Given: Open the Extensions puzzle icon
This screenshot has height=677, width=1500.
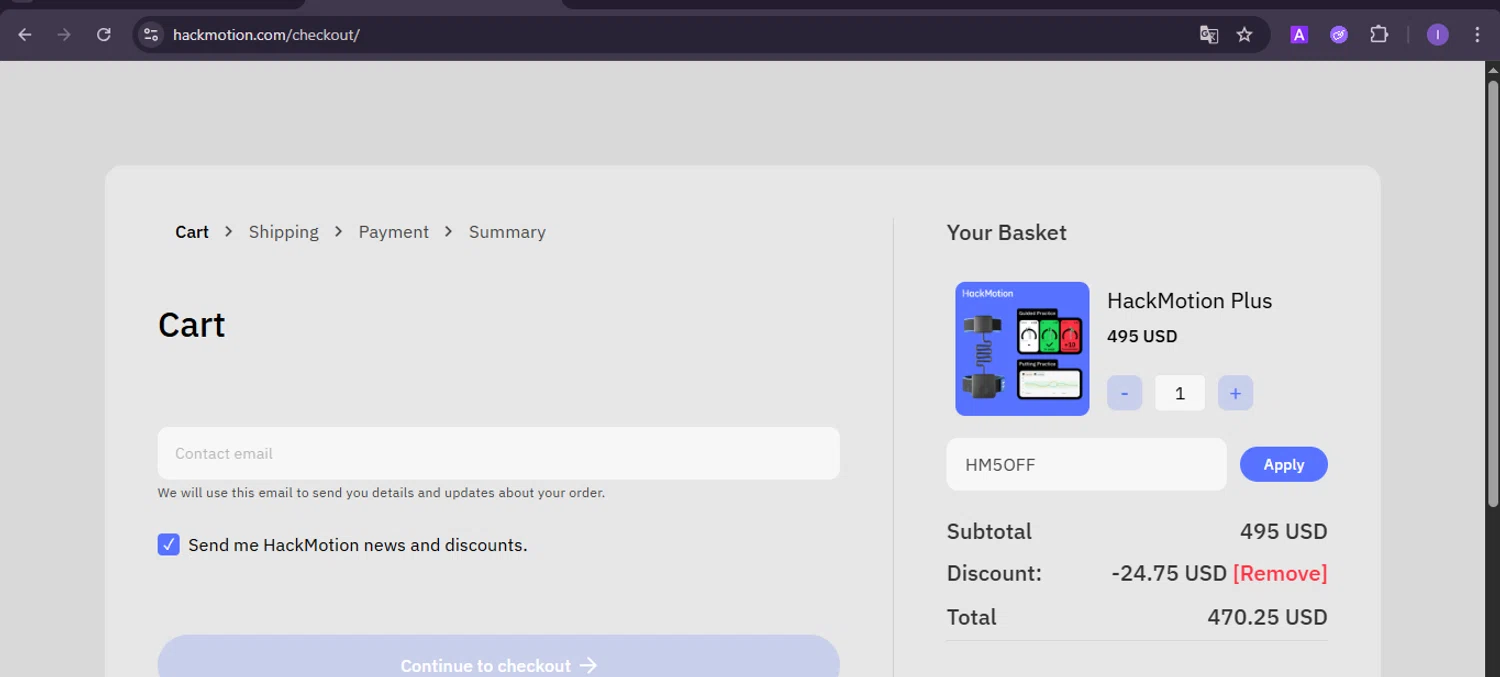Looking at the screenshot, I should 1379,35.
